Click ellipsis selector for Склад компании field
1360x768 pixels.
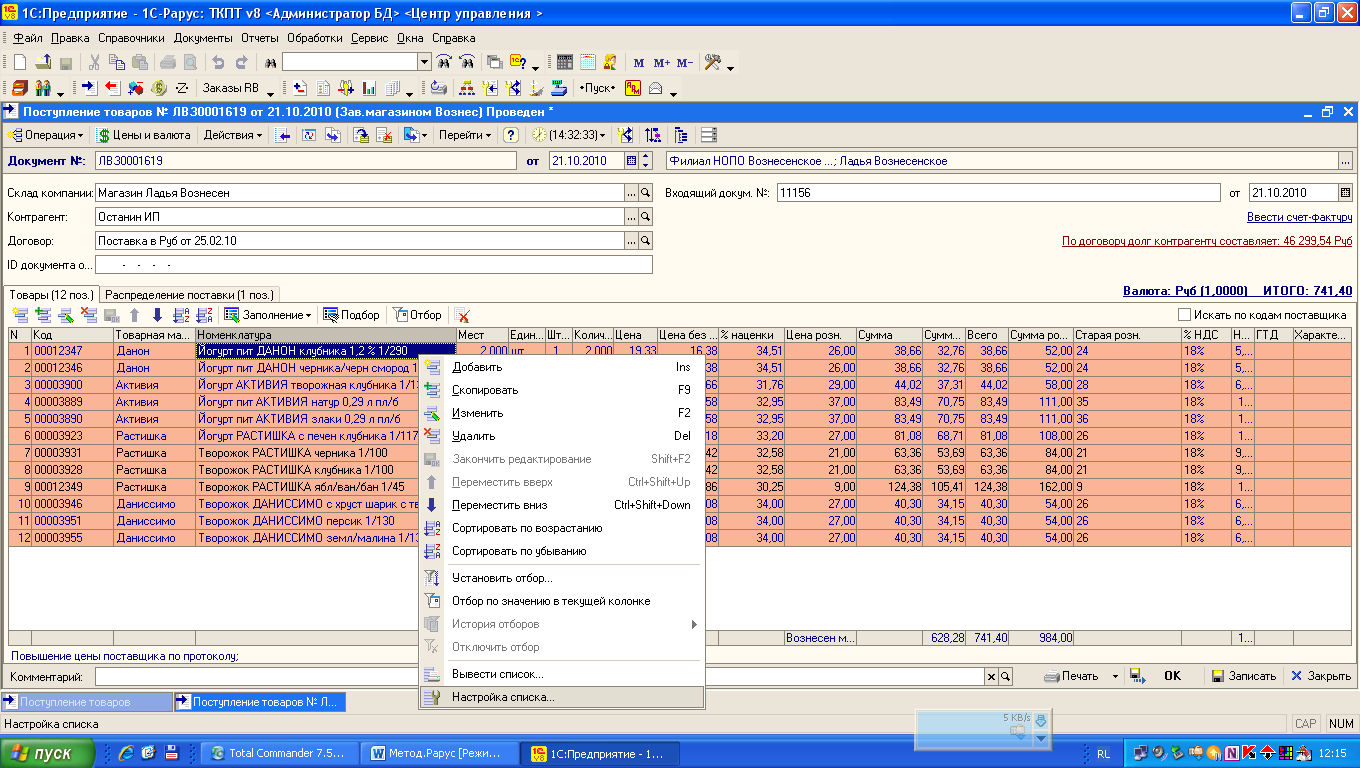pyautogui.click(x=631, y=192)
